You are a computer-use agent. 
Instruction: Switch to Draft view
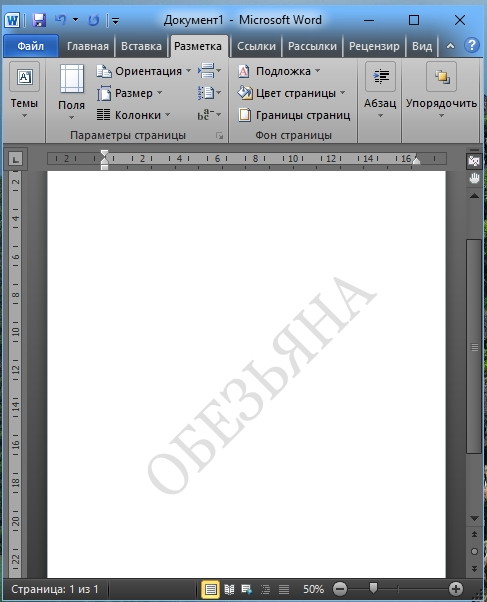[x=284, y=589]
